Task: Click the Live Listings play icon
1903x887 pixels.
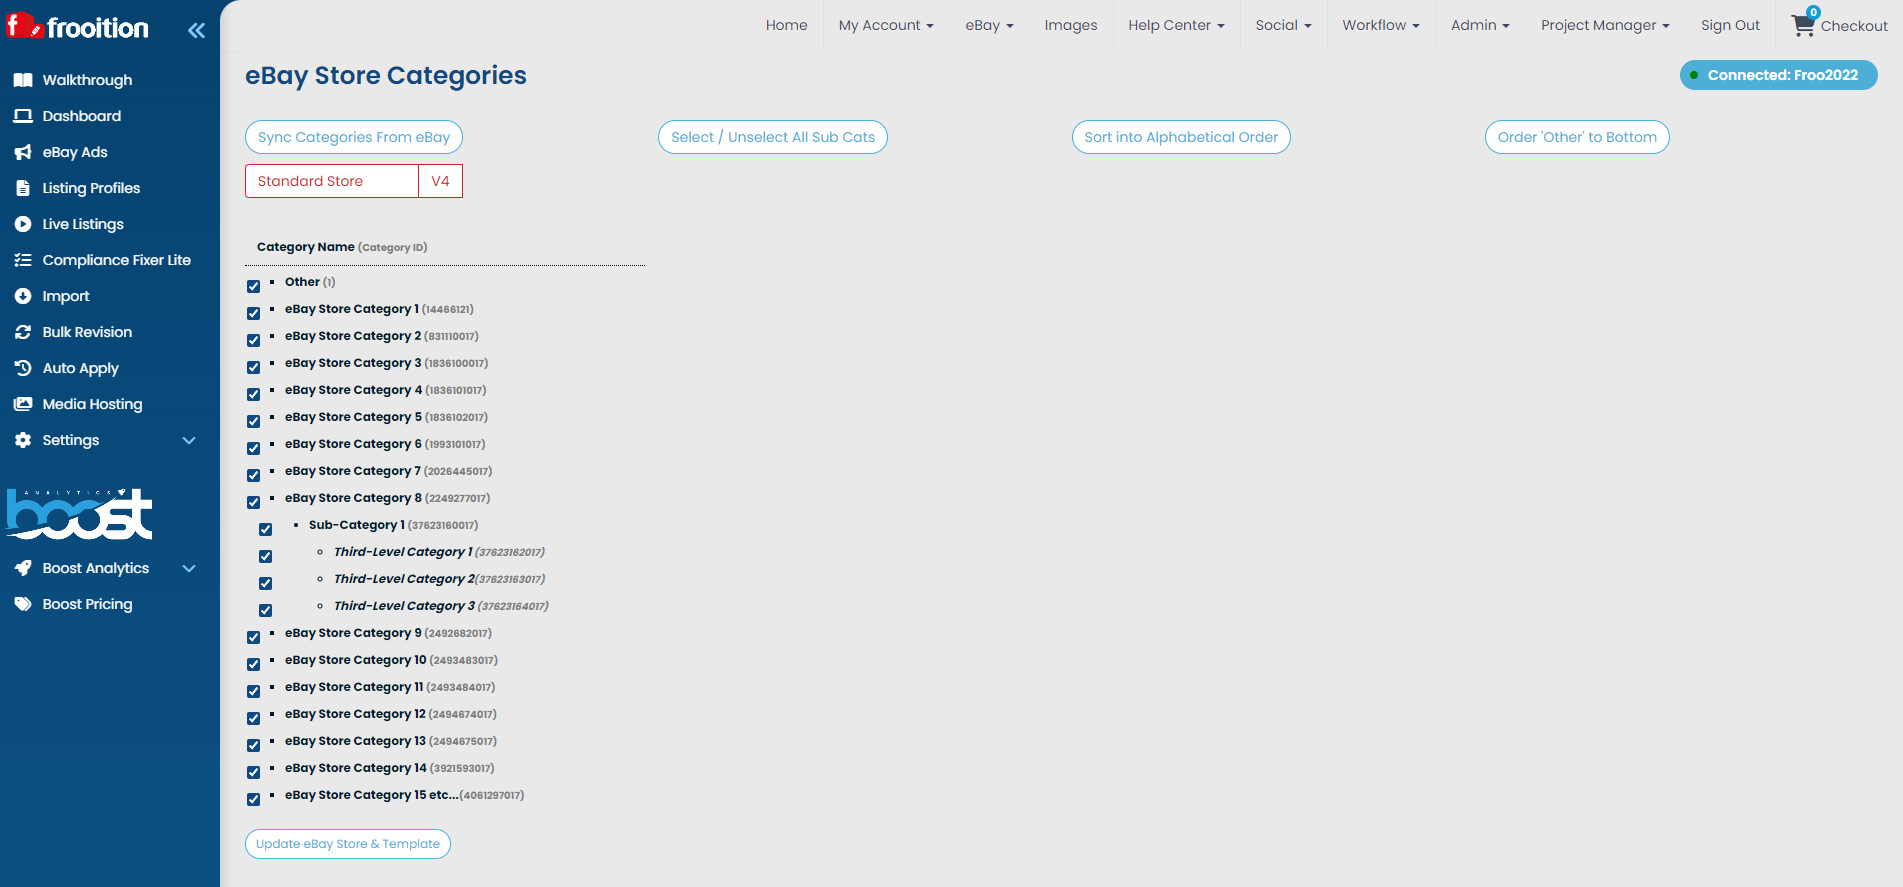Action: (x=23, y=224)
